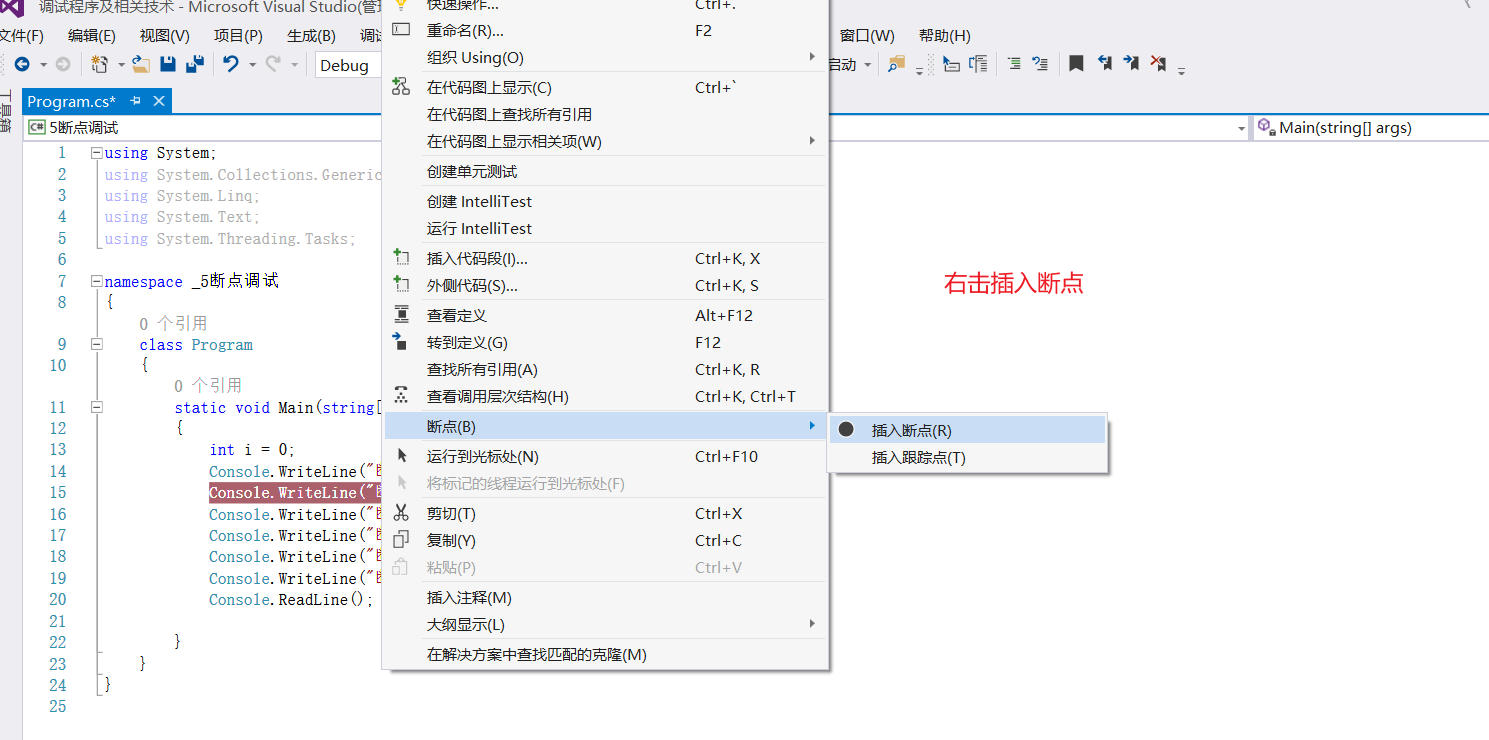This screenshot has height=740, width=1489.
Task: Collapse the namespace _5断点调试 outline region
Action: tap(95, 280)
